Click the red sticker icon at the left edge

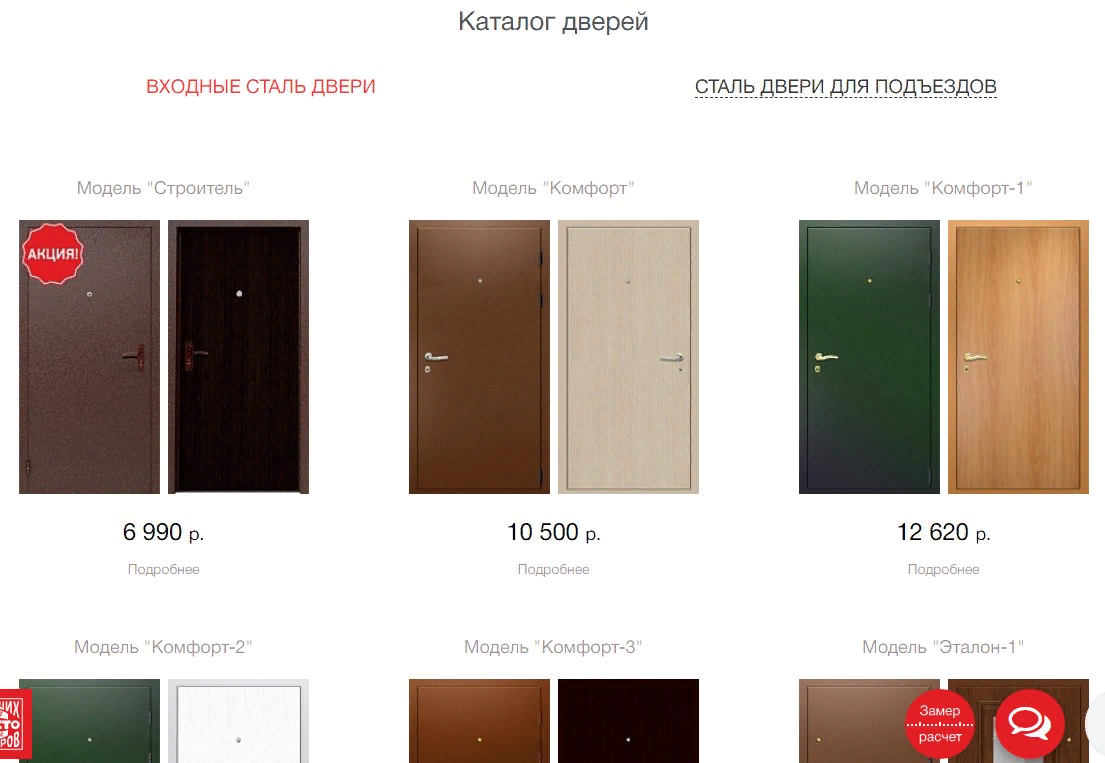point(14,724)
